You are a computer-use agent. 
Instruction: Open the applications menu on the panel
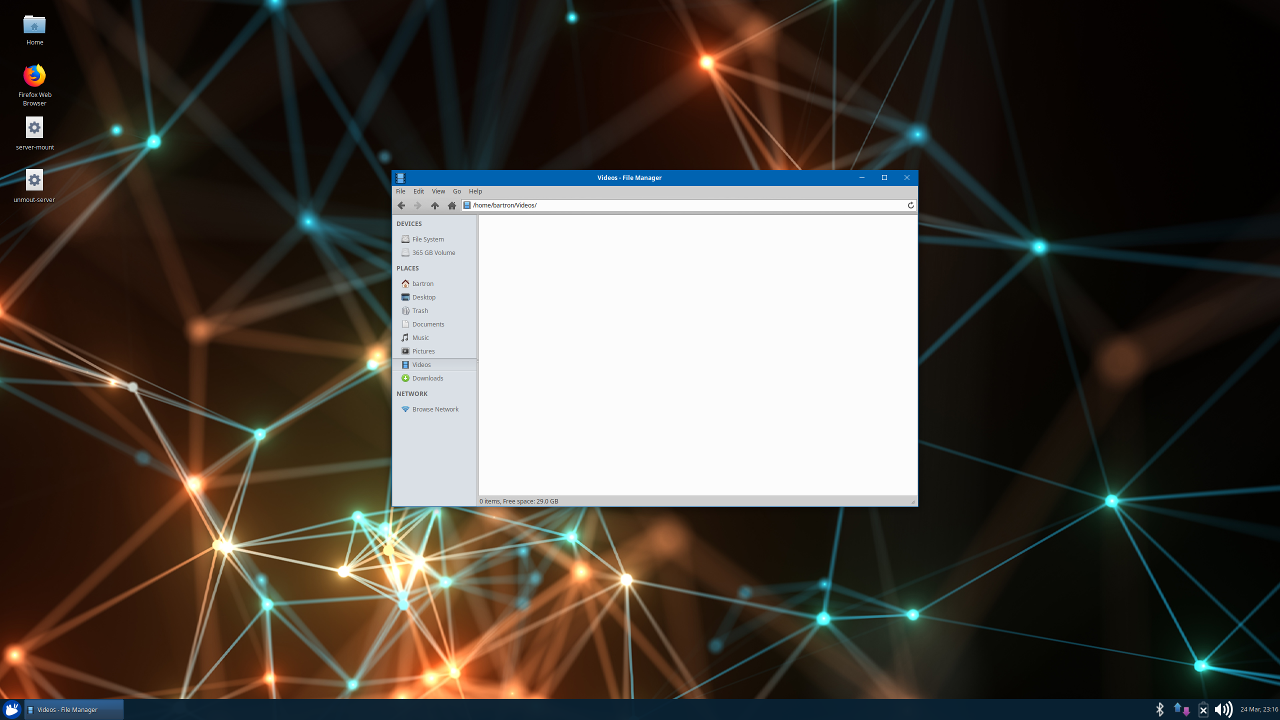point(12,710)
